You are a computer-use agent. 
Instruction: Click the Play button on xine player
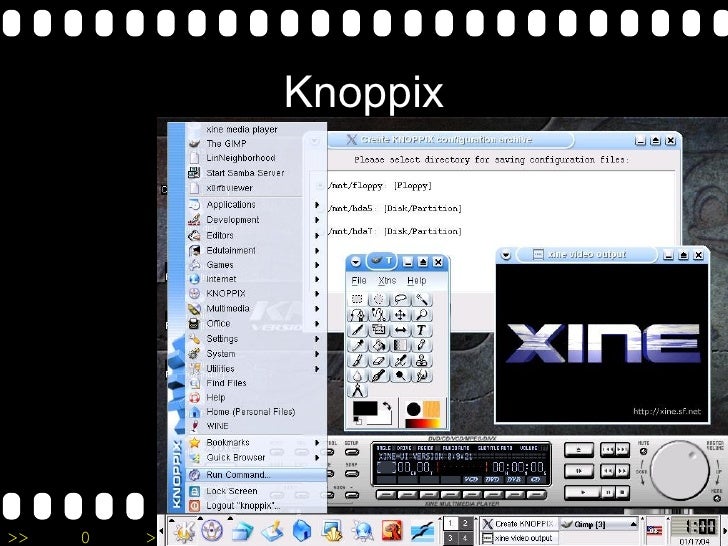click(583, 492)
